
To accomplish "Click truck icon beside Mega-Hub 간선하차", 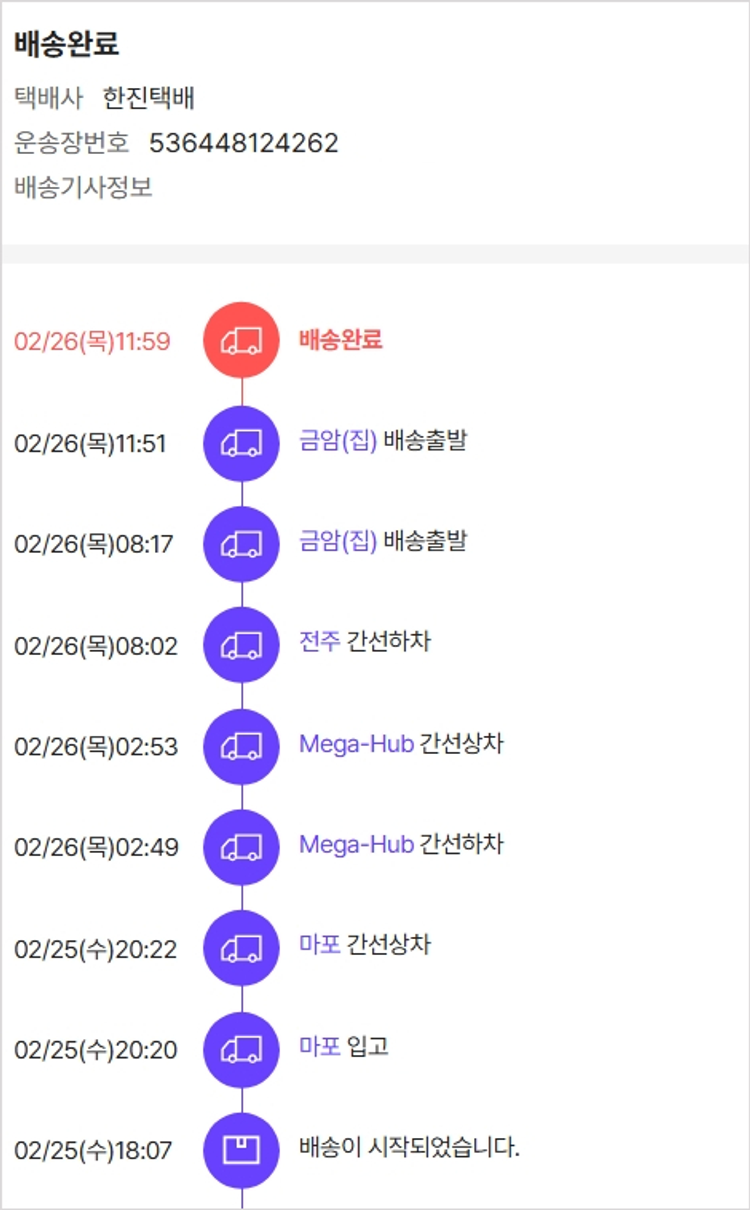I will 241,847.
